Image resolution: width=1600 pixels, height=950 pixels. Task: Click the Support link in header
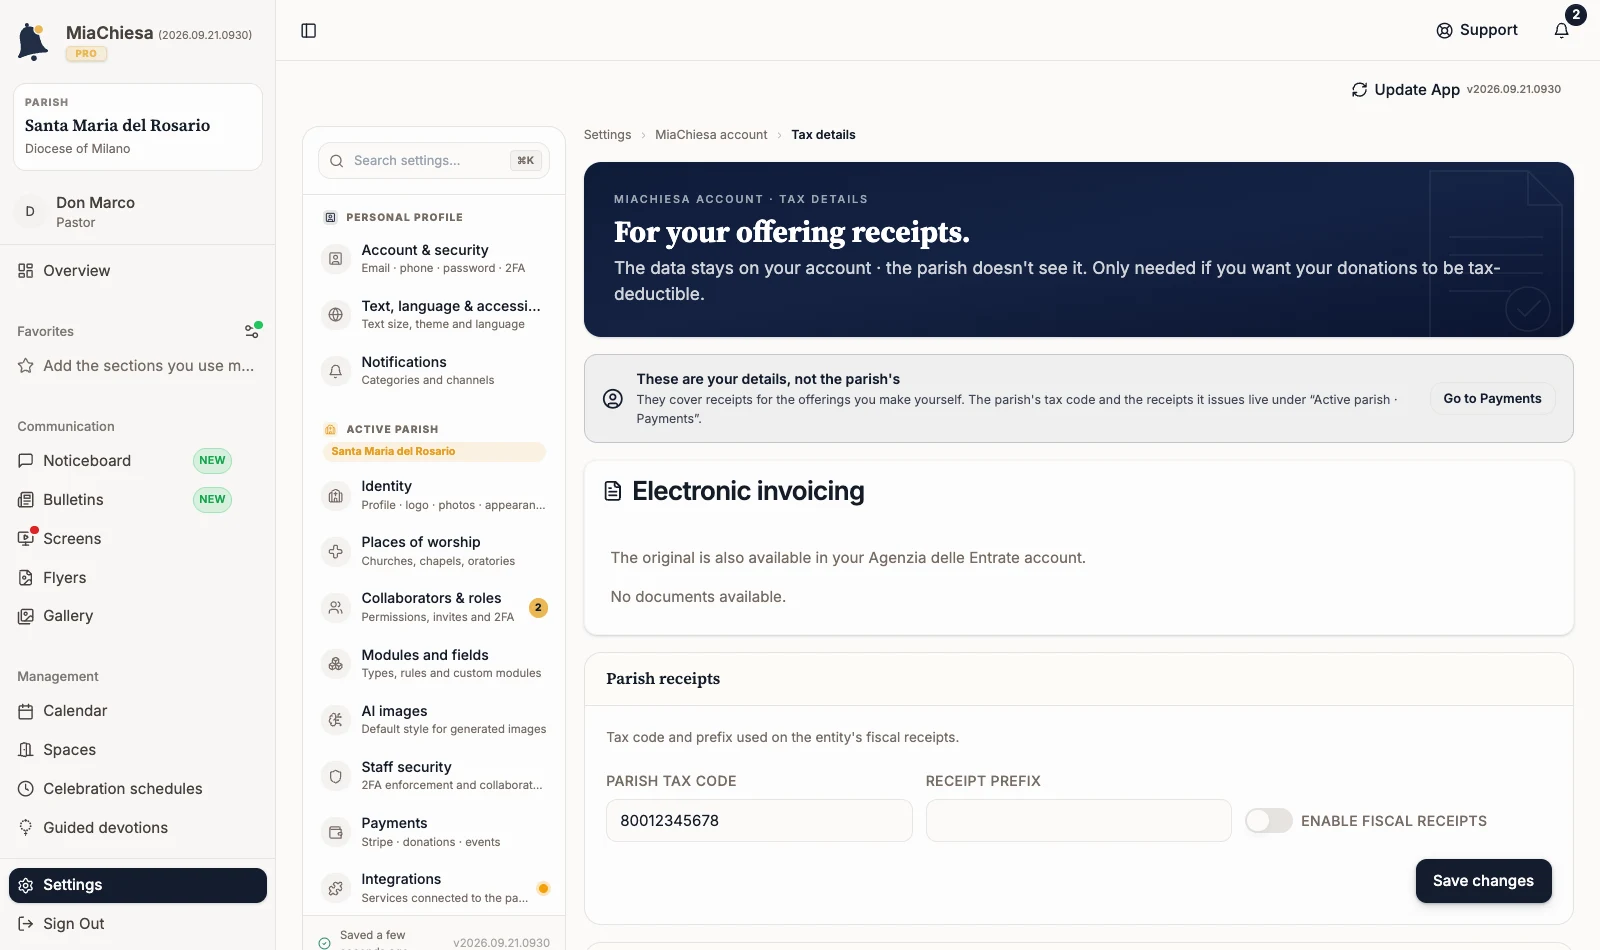point(1477,30)
